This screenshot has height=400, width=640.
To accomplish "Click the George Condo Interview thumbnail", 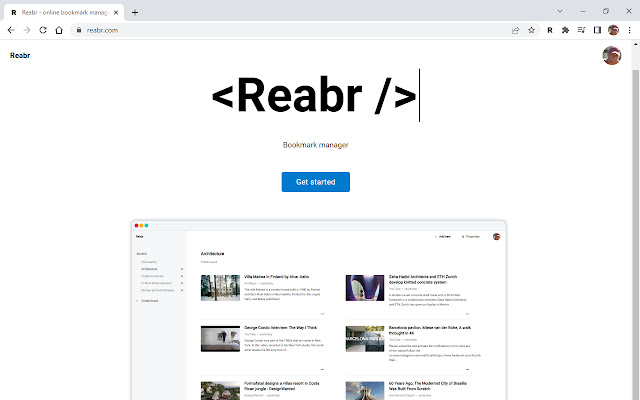I will (x=220, y=339).
